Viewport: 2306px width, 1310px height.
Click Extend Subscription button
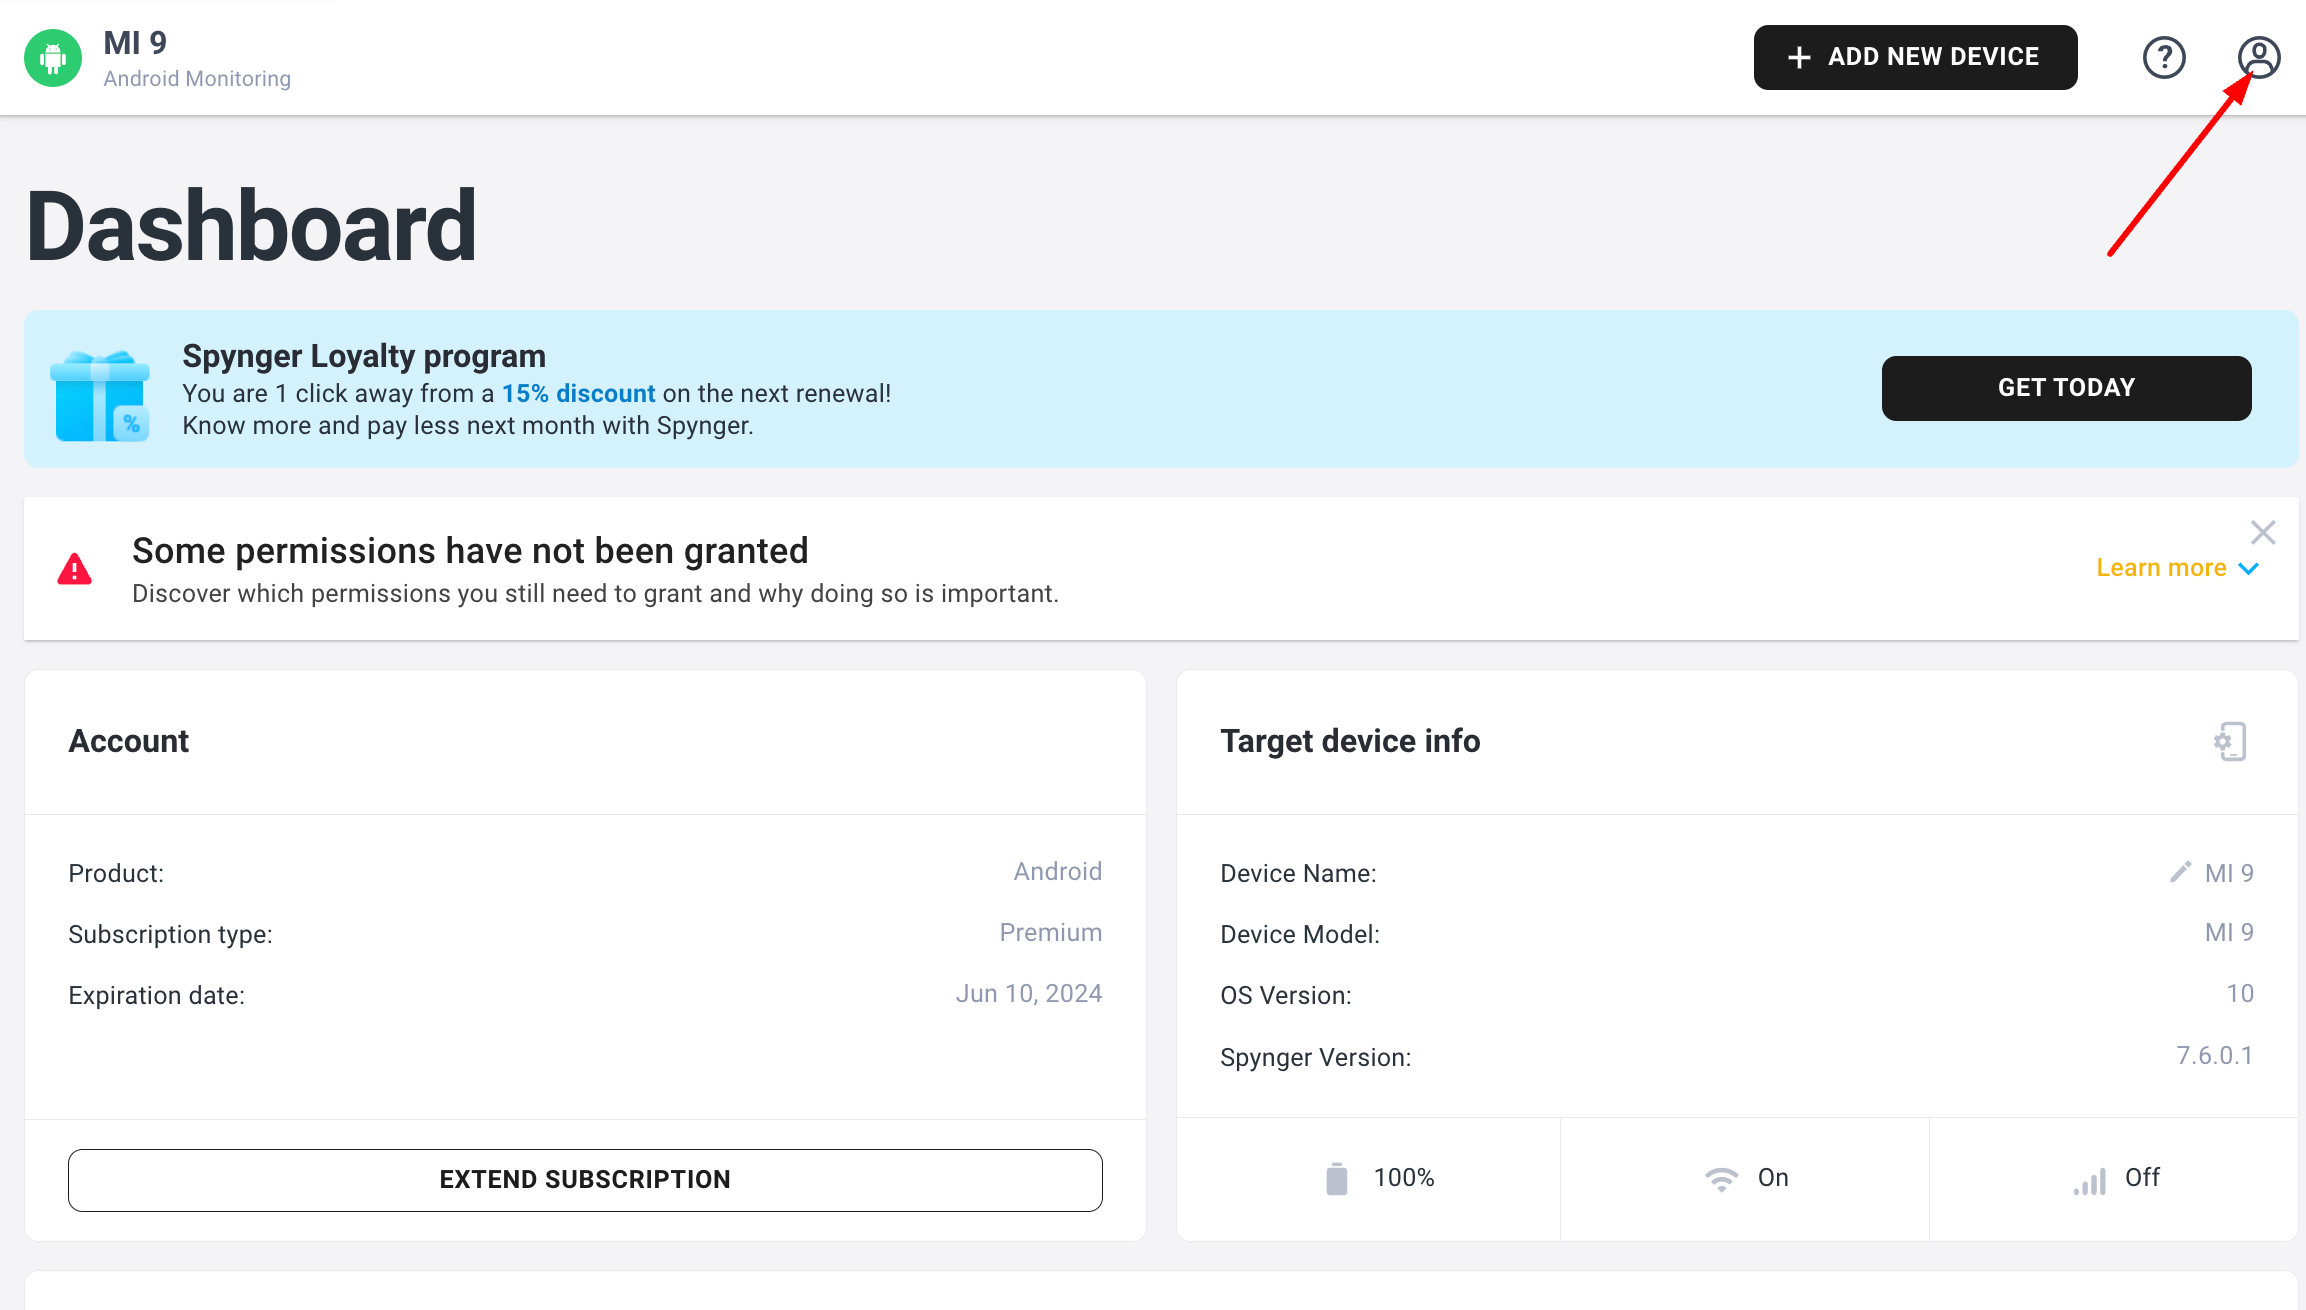(585, 1180)
